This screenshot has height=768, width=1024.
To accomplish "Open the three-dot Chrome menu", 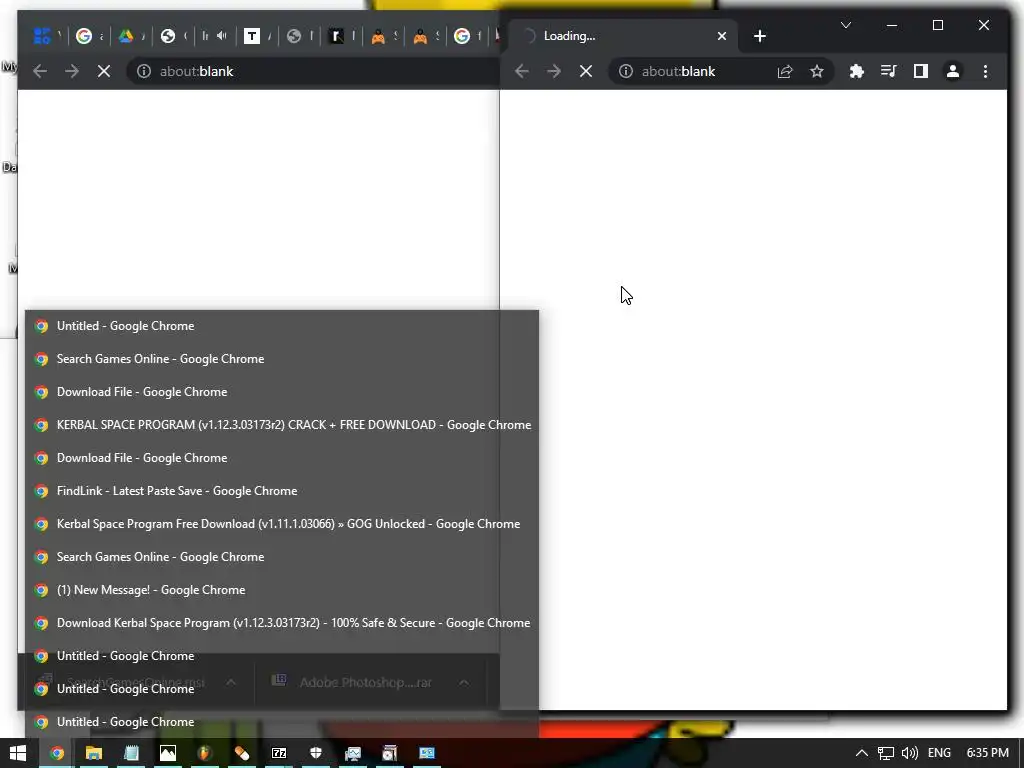I will tap(985, 71).
